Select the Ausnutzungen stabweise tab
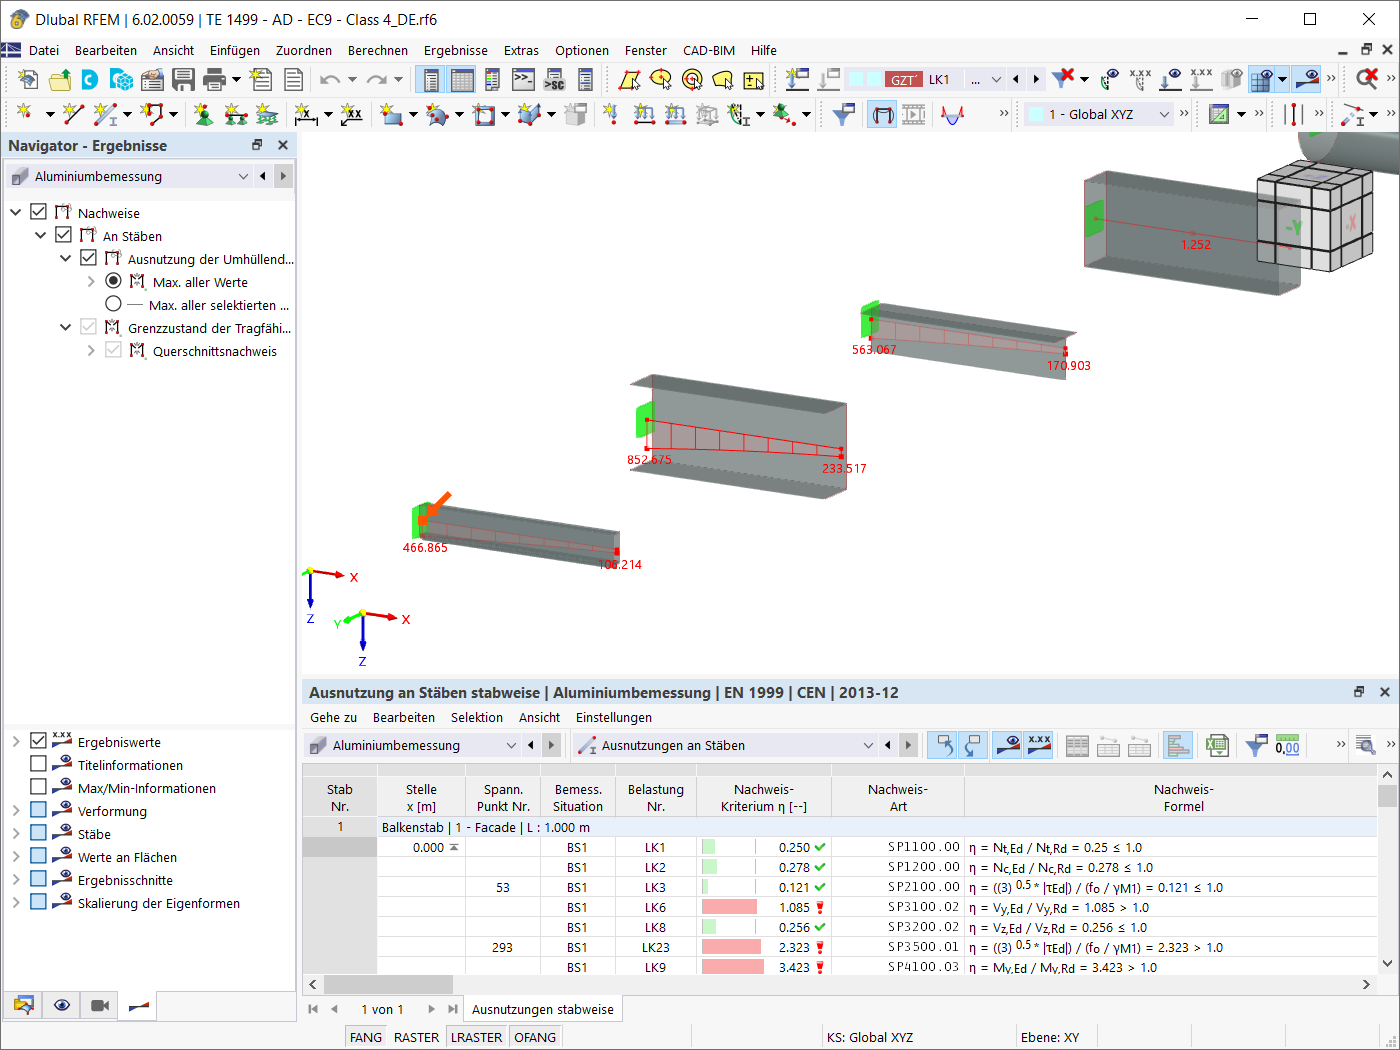 (x=543, y=1009)
